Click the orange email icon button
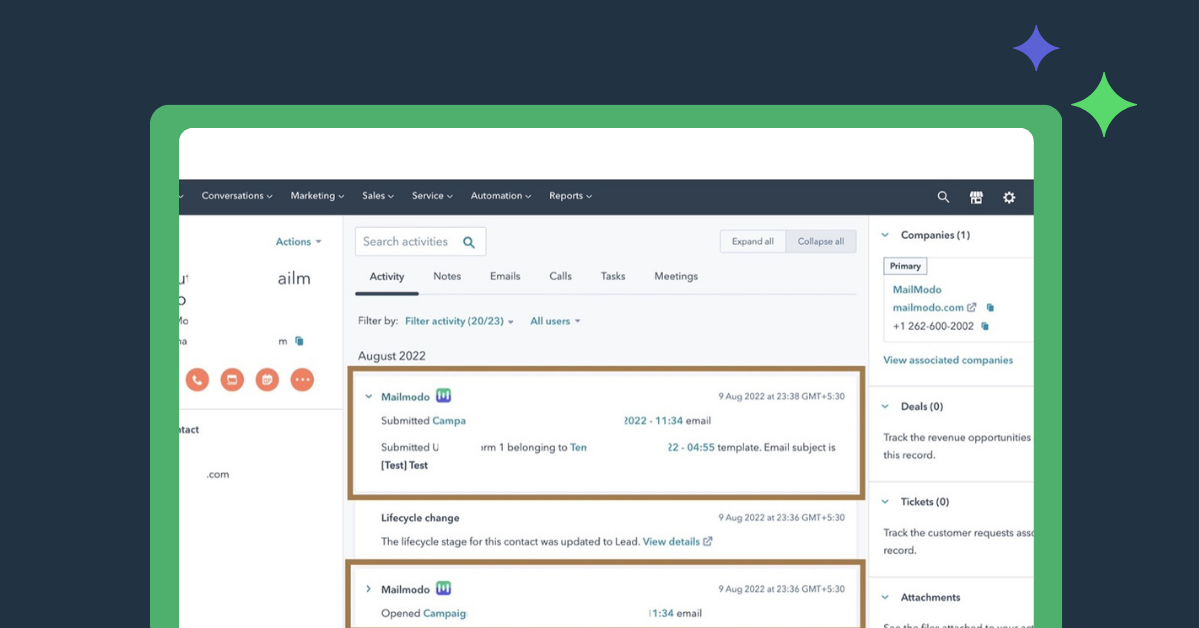Image resolution: width=1200 pixels, height=628 pixels. point(232,380)
